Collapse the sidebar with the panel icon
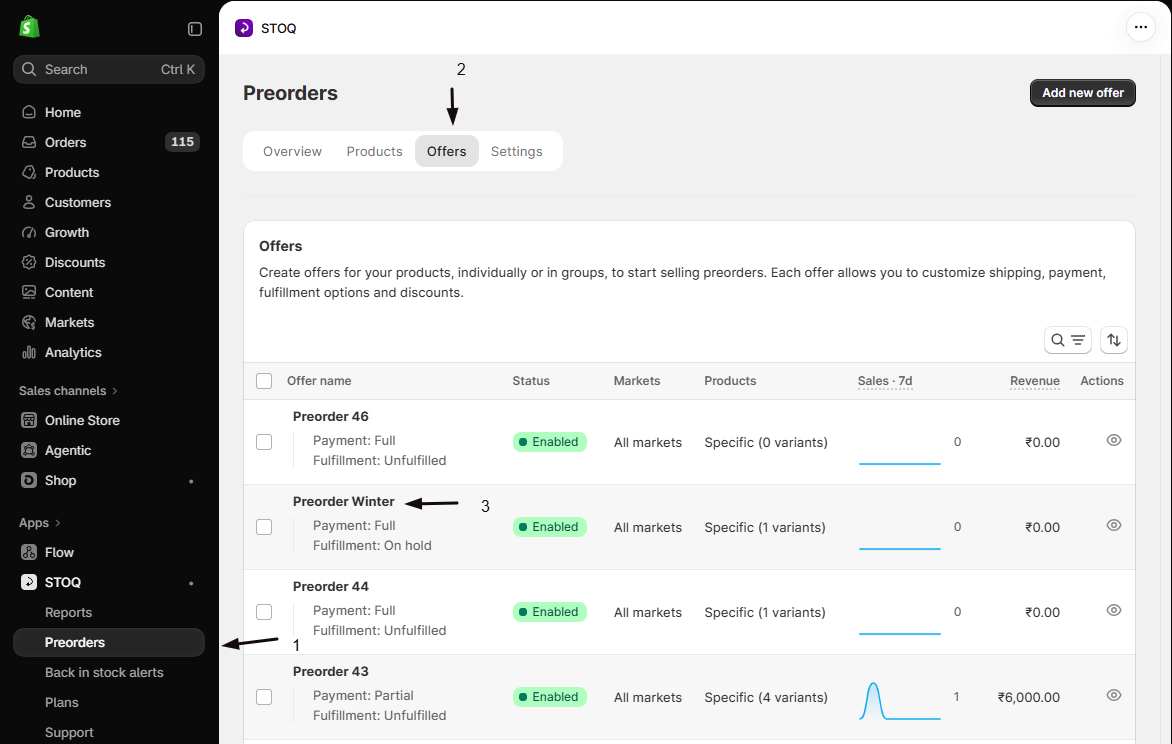 pos(195,28)
